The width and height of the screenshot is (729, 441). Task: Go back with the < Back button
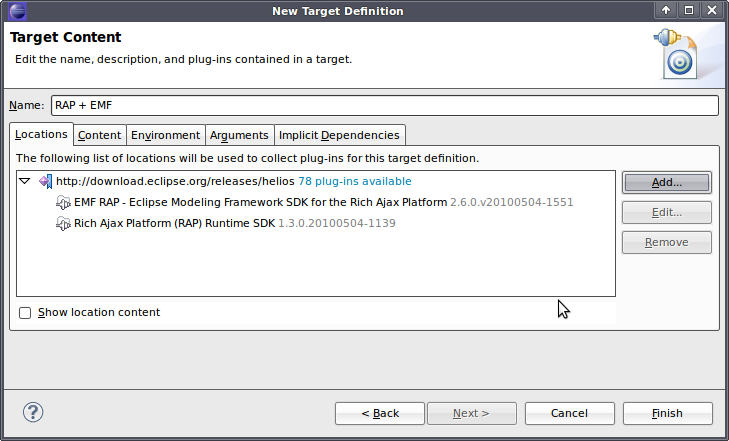pyautogui.click(x=380, y=413)
